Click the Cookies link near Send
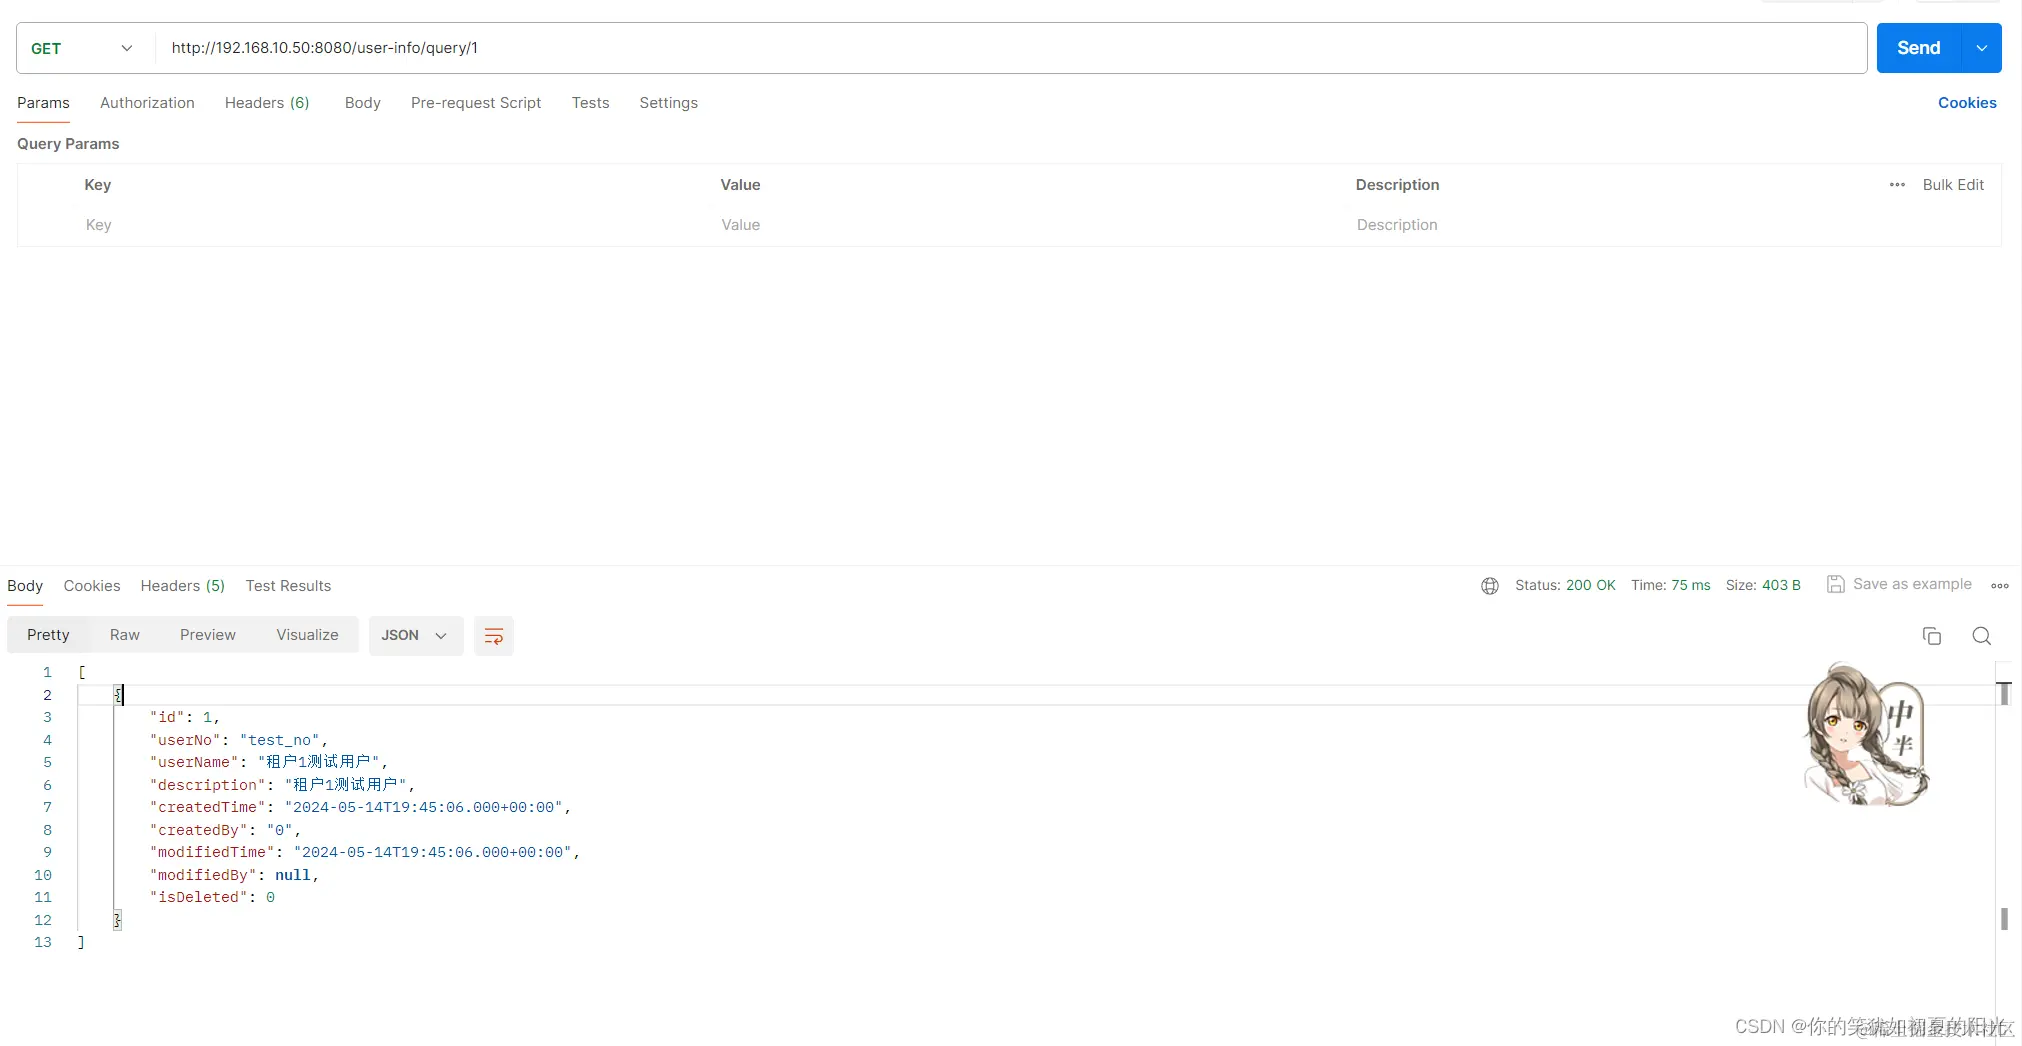Image resolution: width=2022 pixels, height=1046 pixels. pos(1966,103)
